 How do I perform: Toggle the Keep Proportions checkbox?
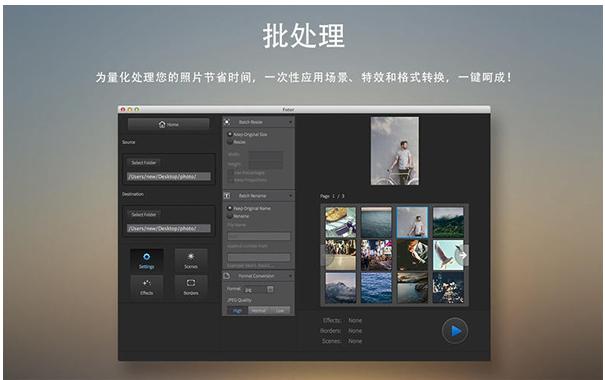(x=231, y=180)
